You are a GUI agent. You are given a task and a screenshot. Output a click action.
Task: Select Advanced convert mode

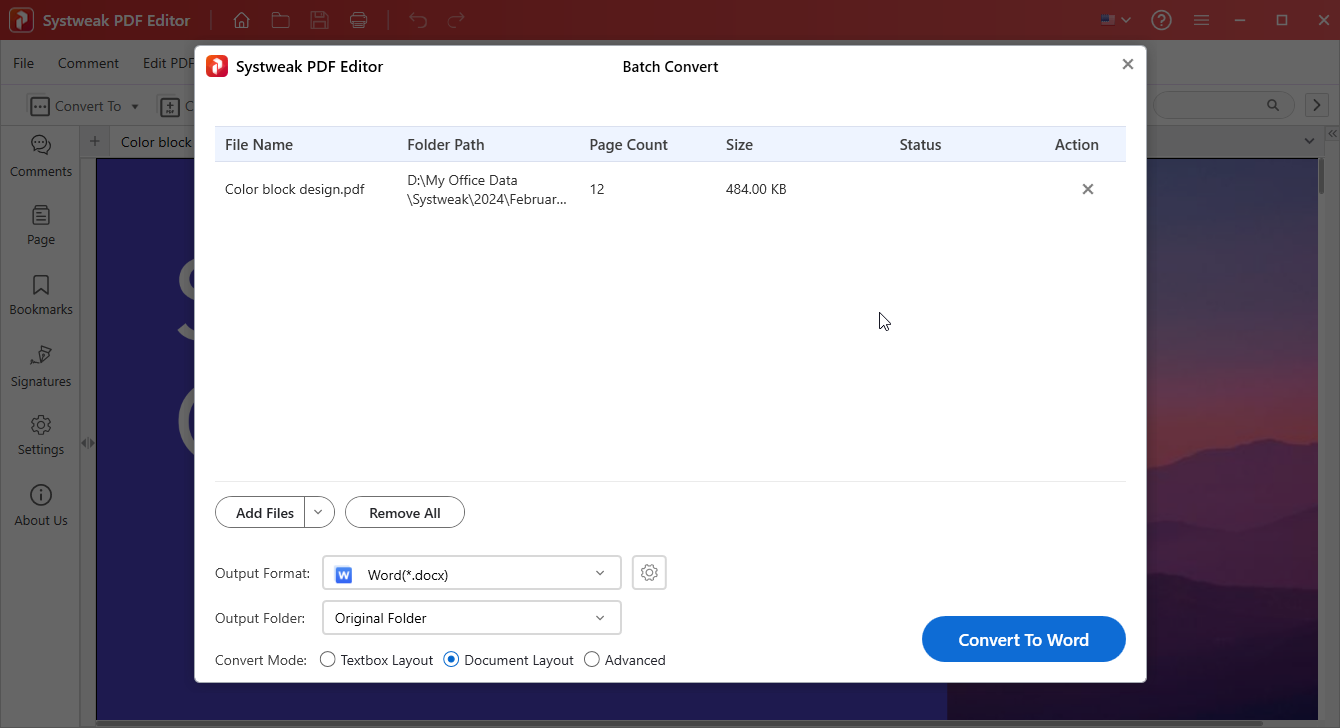[592, 660]
